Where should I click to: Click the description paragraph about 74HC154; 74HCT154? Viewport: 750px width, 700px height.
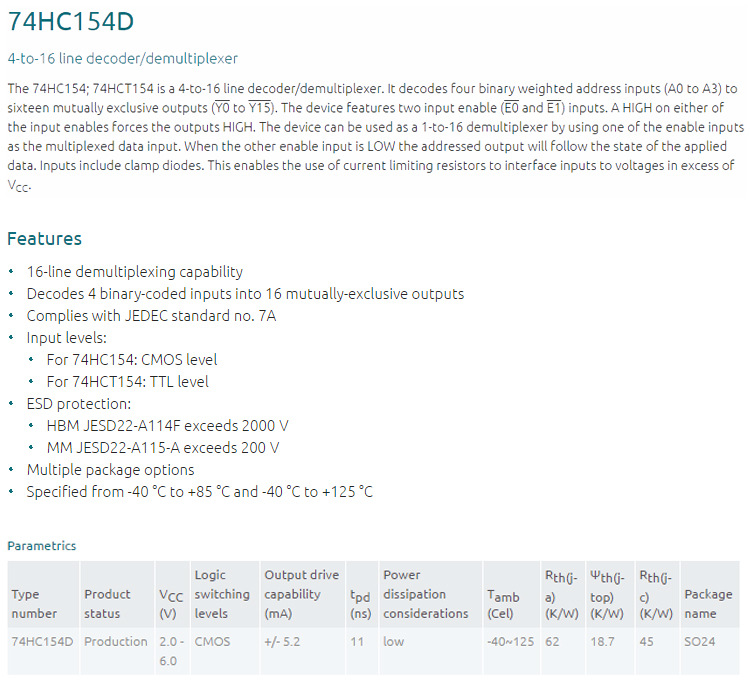375,137
